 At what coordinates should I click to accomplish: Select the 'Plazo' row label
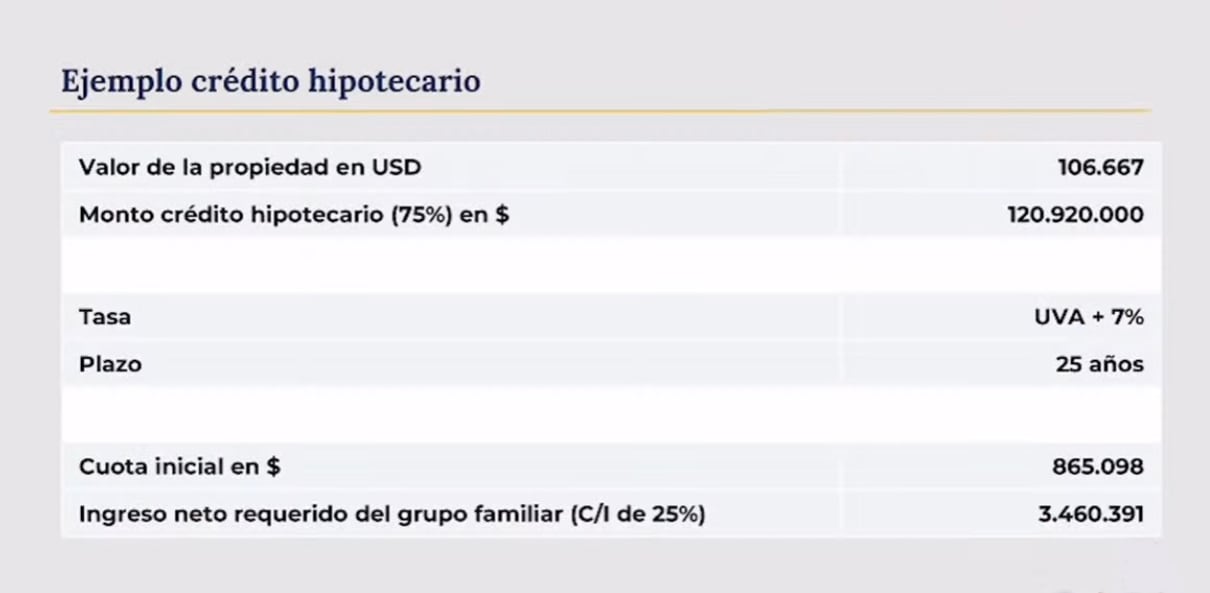(x=110, y=364)
